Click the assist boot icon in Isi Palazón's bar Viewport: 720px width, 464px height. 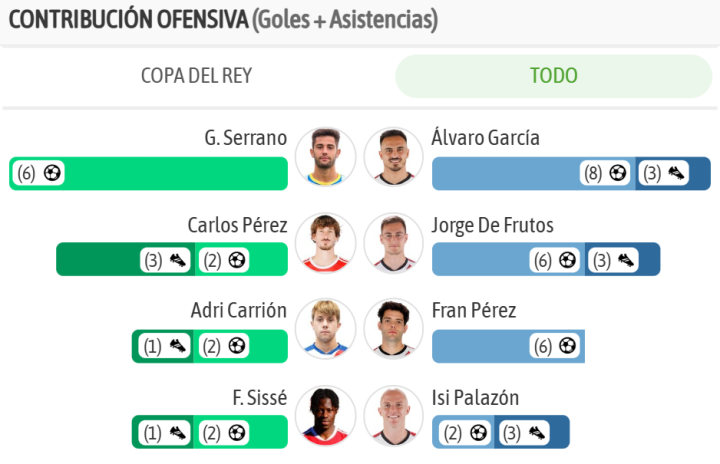[x=539, y=433]
